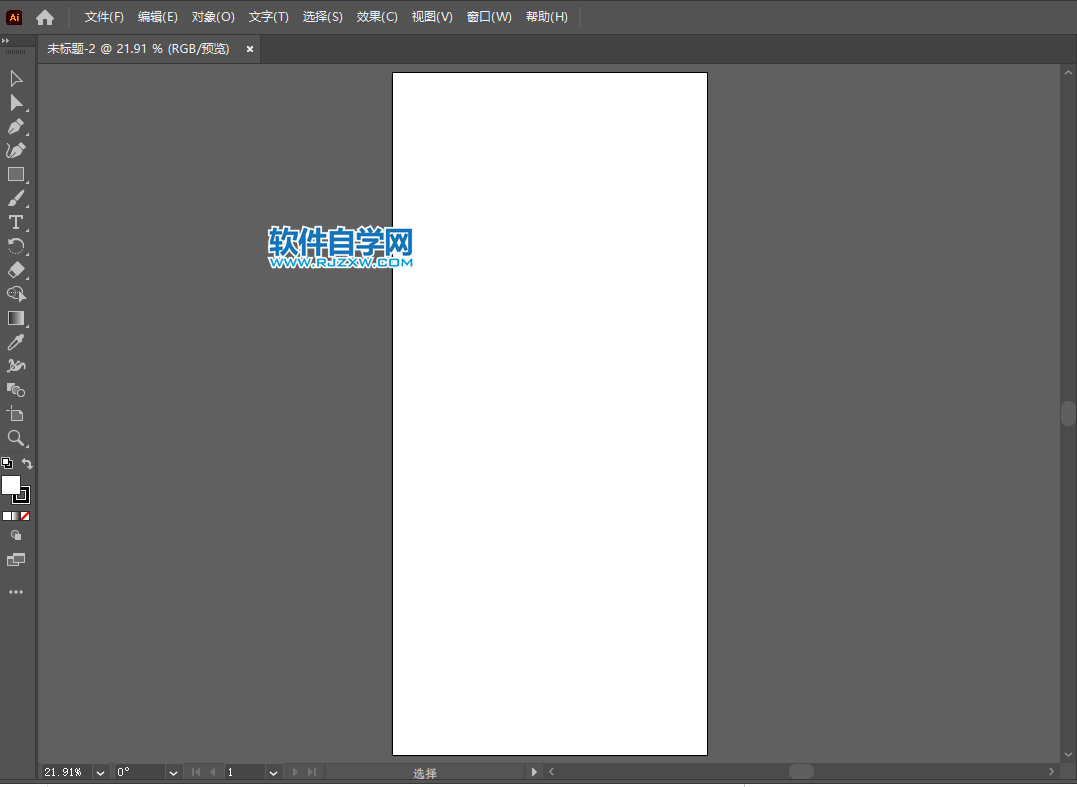
Task: Open the 效果(C) menu
Action: (377, 17)
